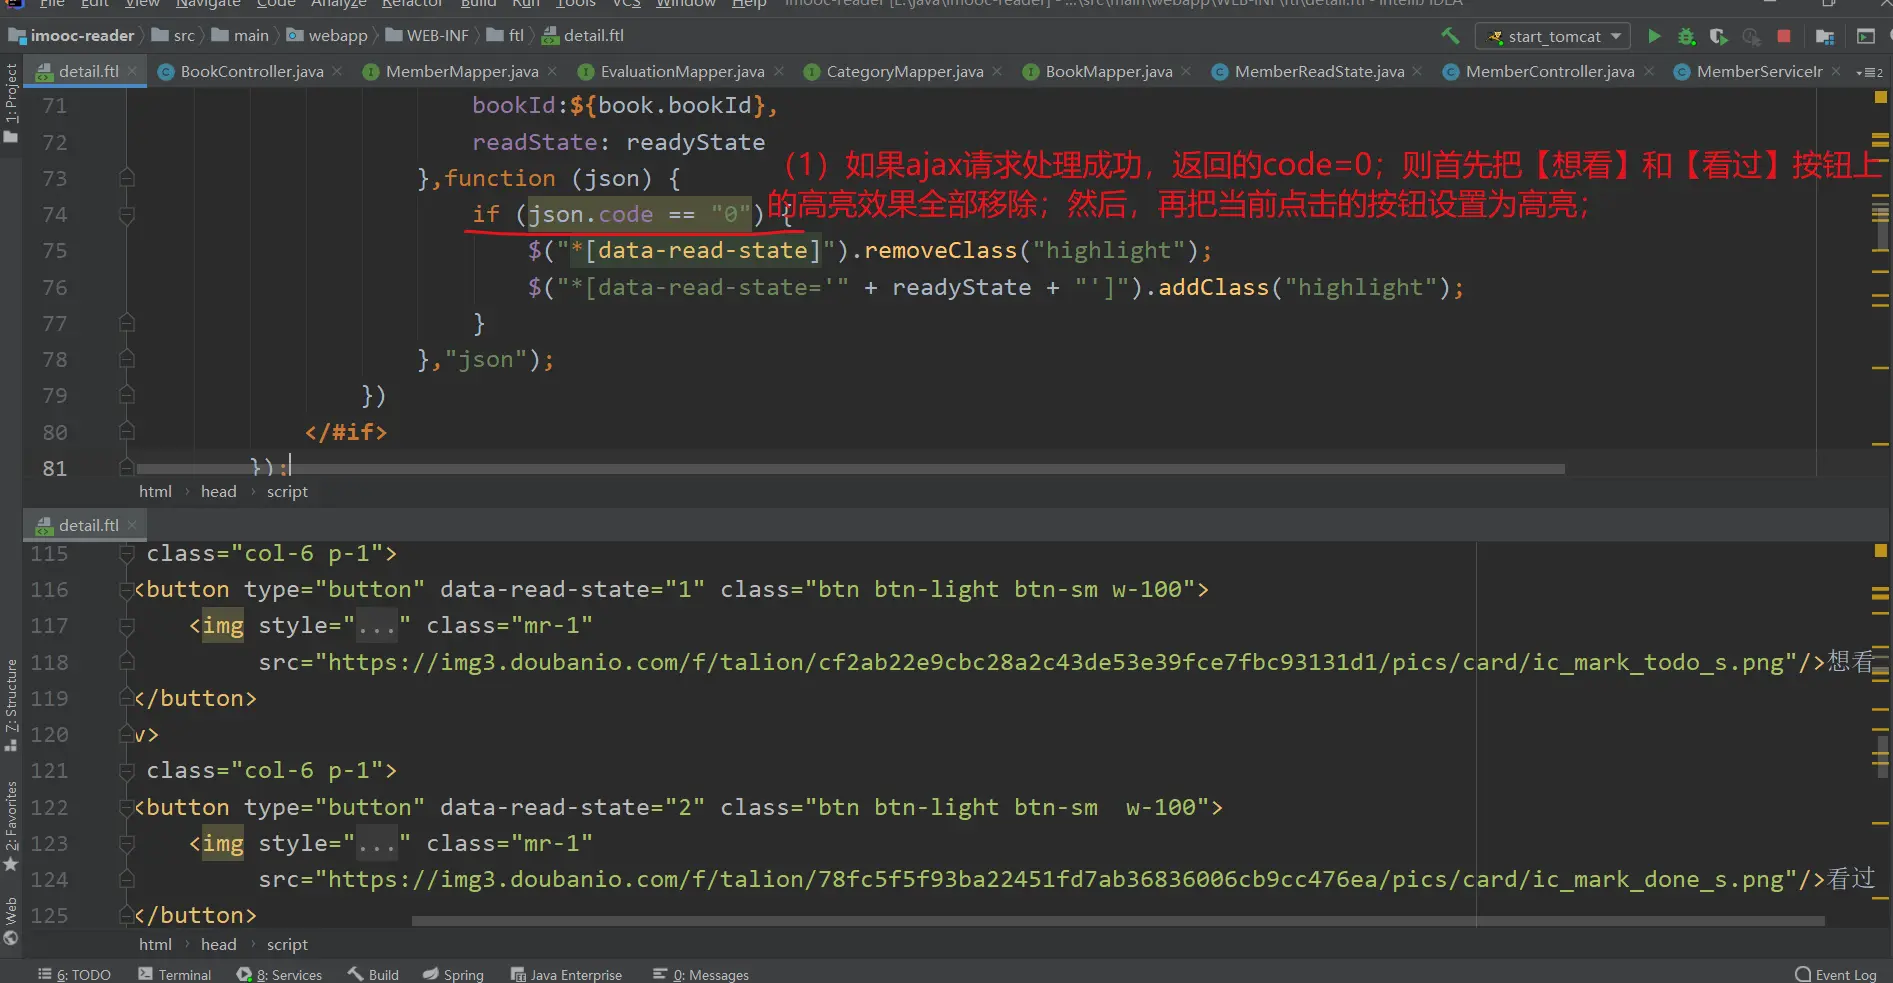Open the Terminal tool window
Viewport: 1893px width, 983px height.
tap(175, 974)
